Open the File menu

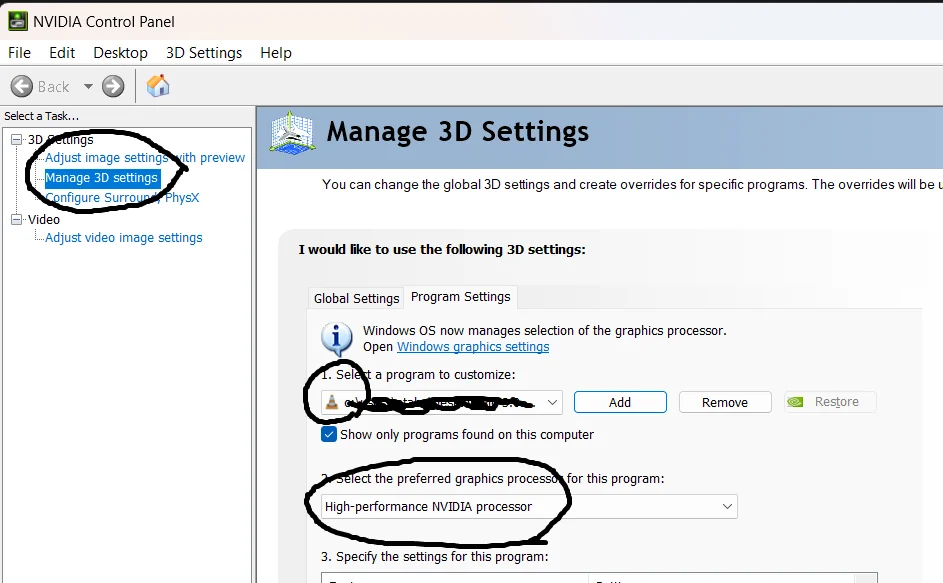pyautogui.click(x=19, y=53)
